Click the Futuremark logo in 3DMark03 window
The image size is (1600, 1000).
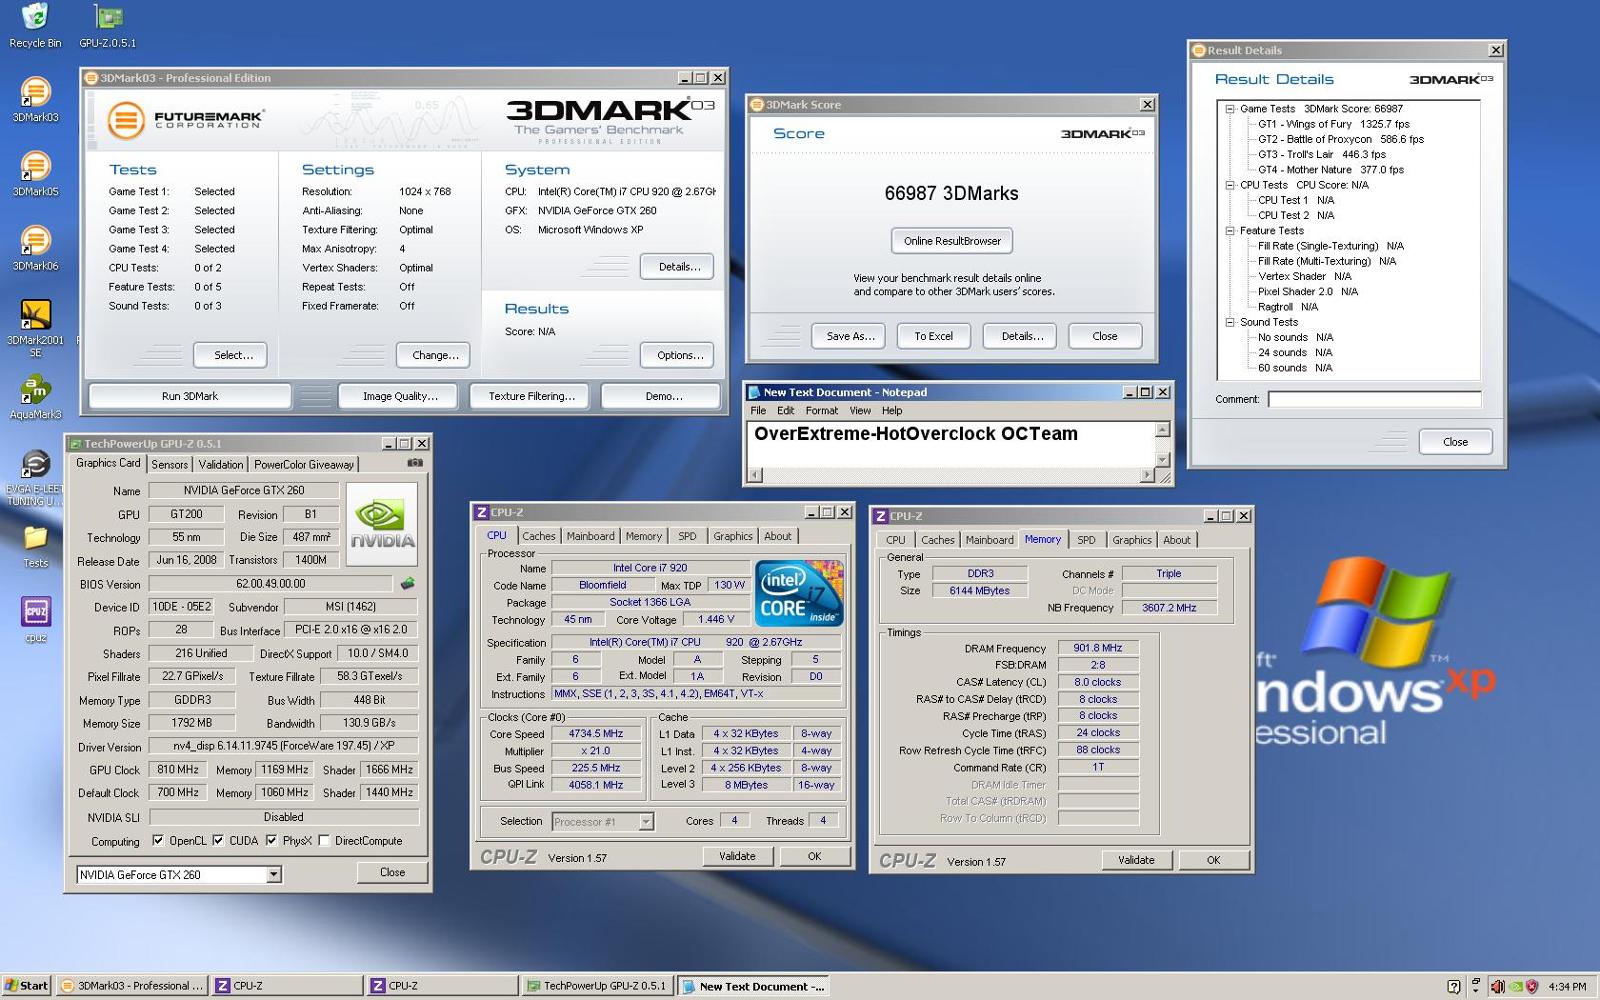point(185,120)
